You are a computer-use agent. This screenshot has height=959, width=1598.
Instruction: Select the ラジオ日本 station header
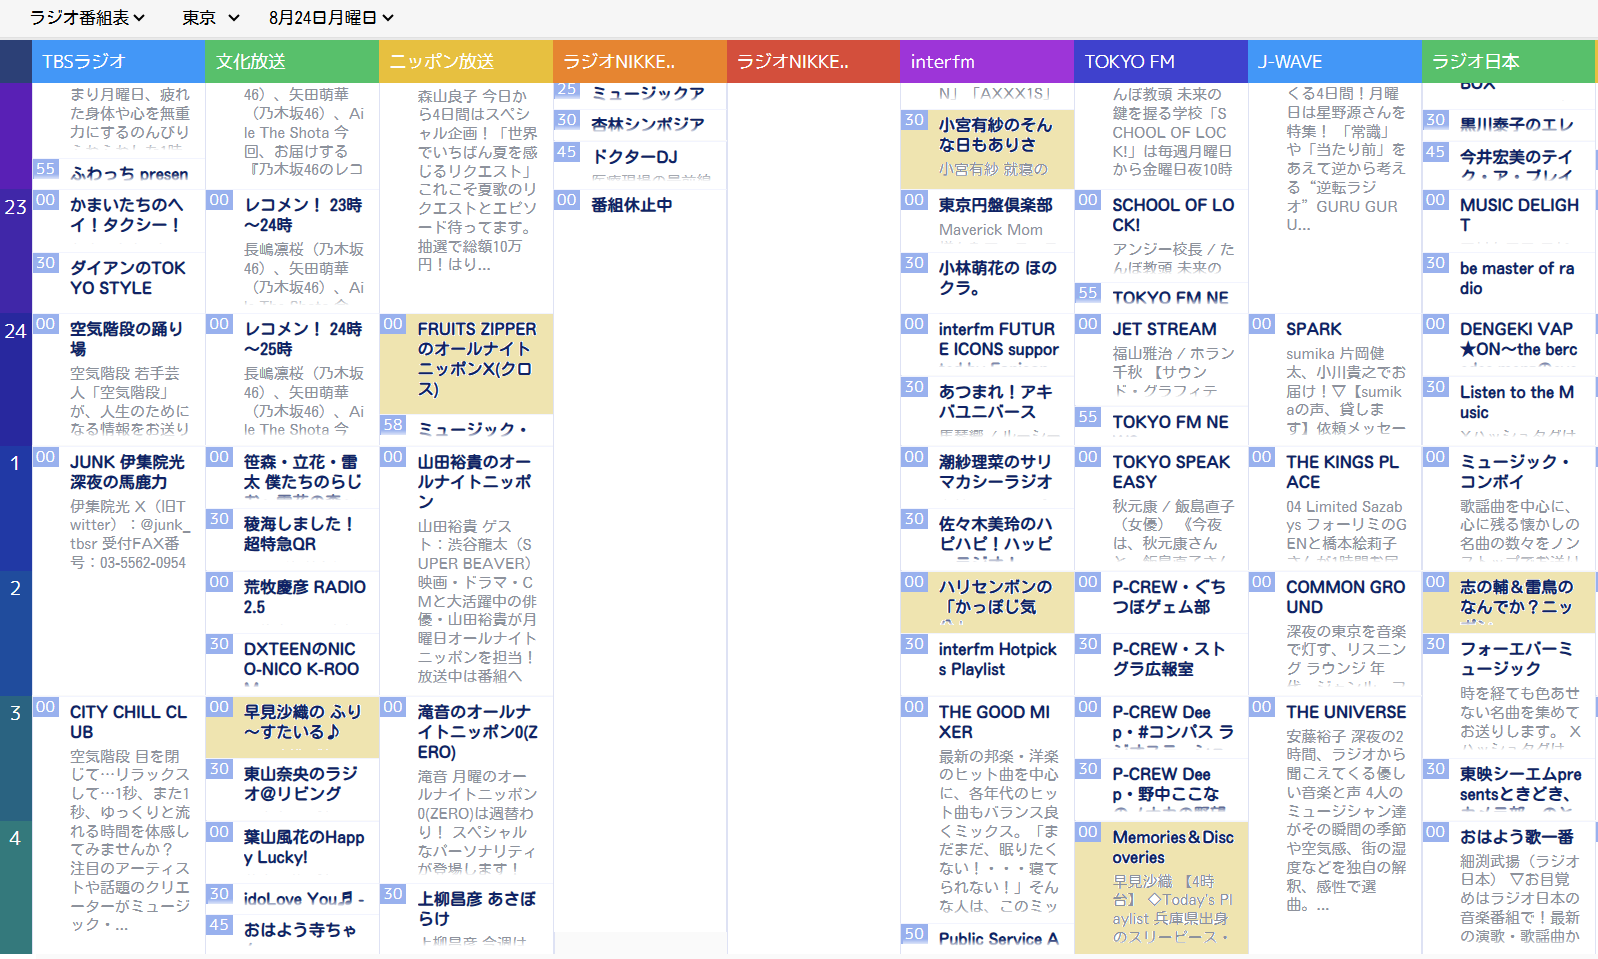click(1509, 62)
